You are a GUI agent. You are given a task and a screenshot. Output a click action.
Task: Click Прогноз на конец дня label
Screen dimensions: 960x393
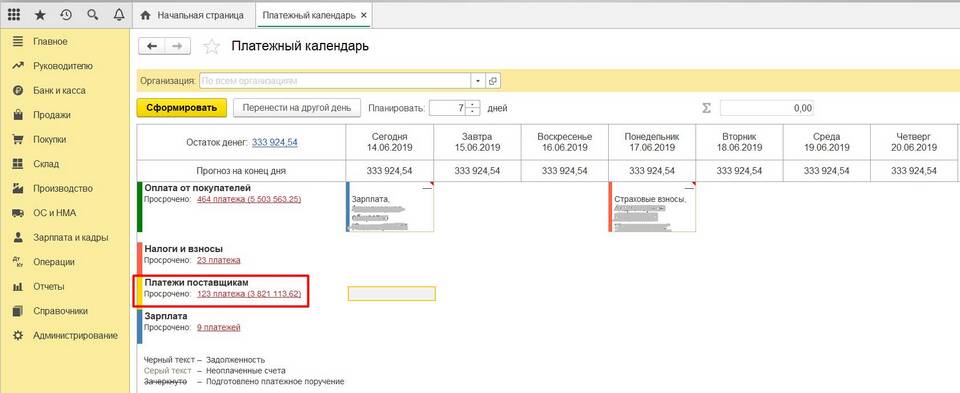tap(241, 171)
